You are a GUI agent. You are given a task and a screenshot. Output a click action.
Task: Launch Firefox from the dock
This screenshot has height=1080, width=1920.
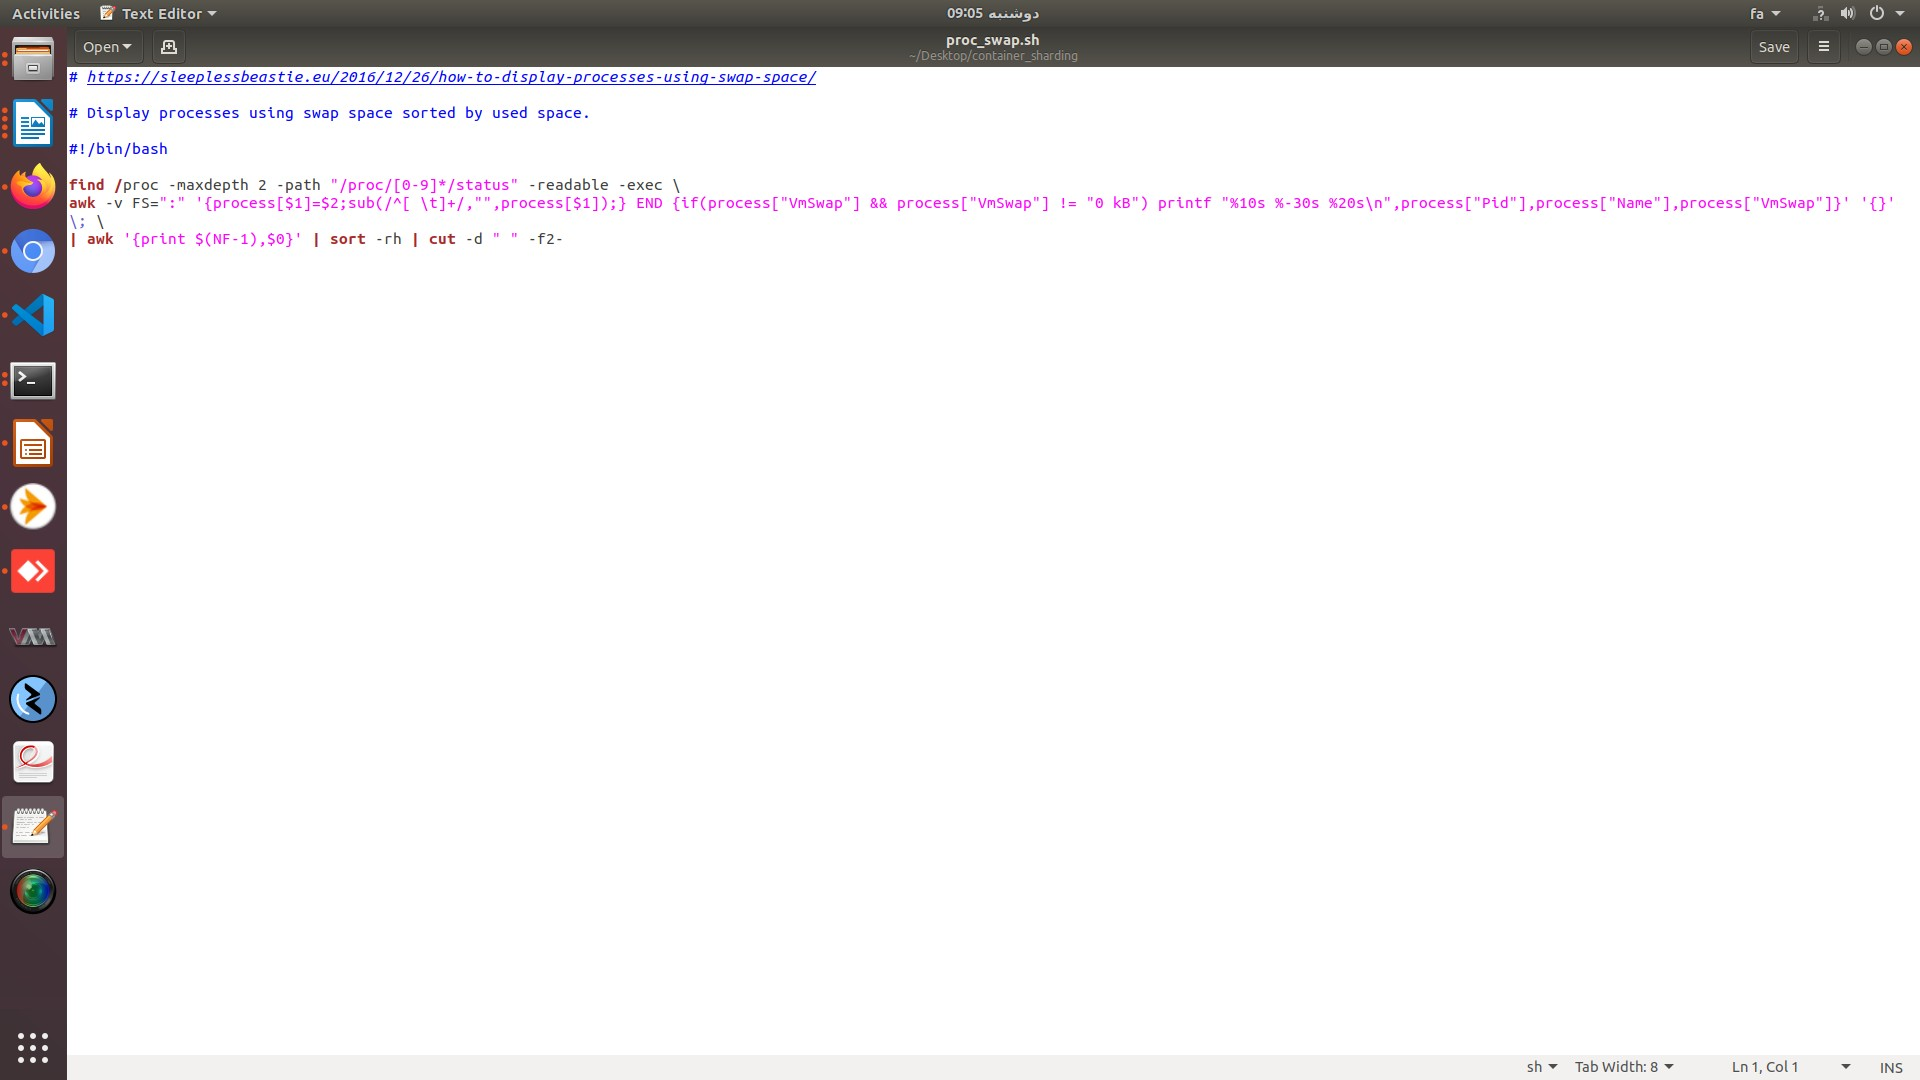click(33, 187)
